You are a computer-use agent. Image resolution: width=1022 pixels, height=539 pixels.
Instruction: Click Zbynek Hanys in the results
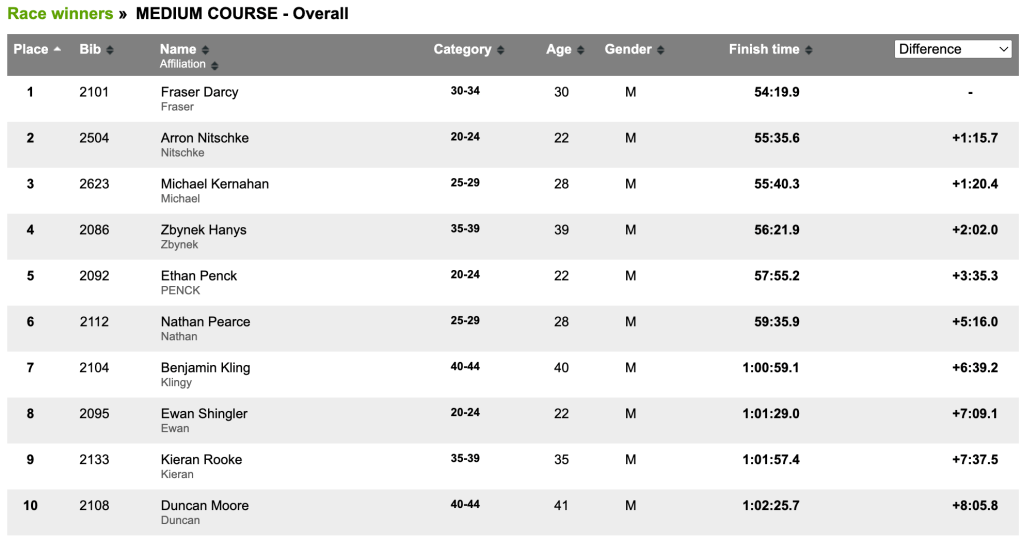click(204, 230)
